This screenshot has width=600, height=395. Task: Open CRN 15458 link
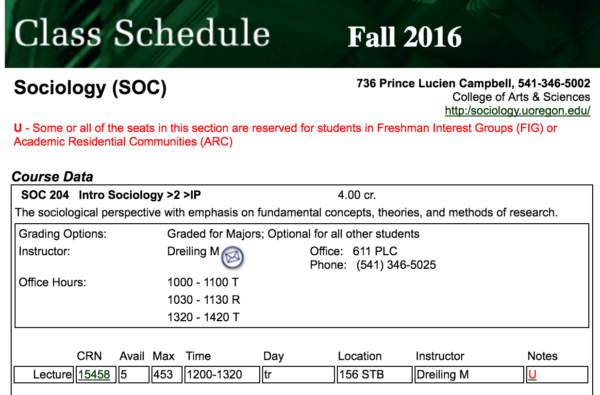click(x=94, y=374)
